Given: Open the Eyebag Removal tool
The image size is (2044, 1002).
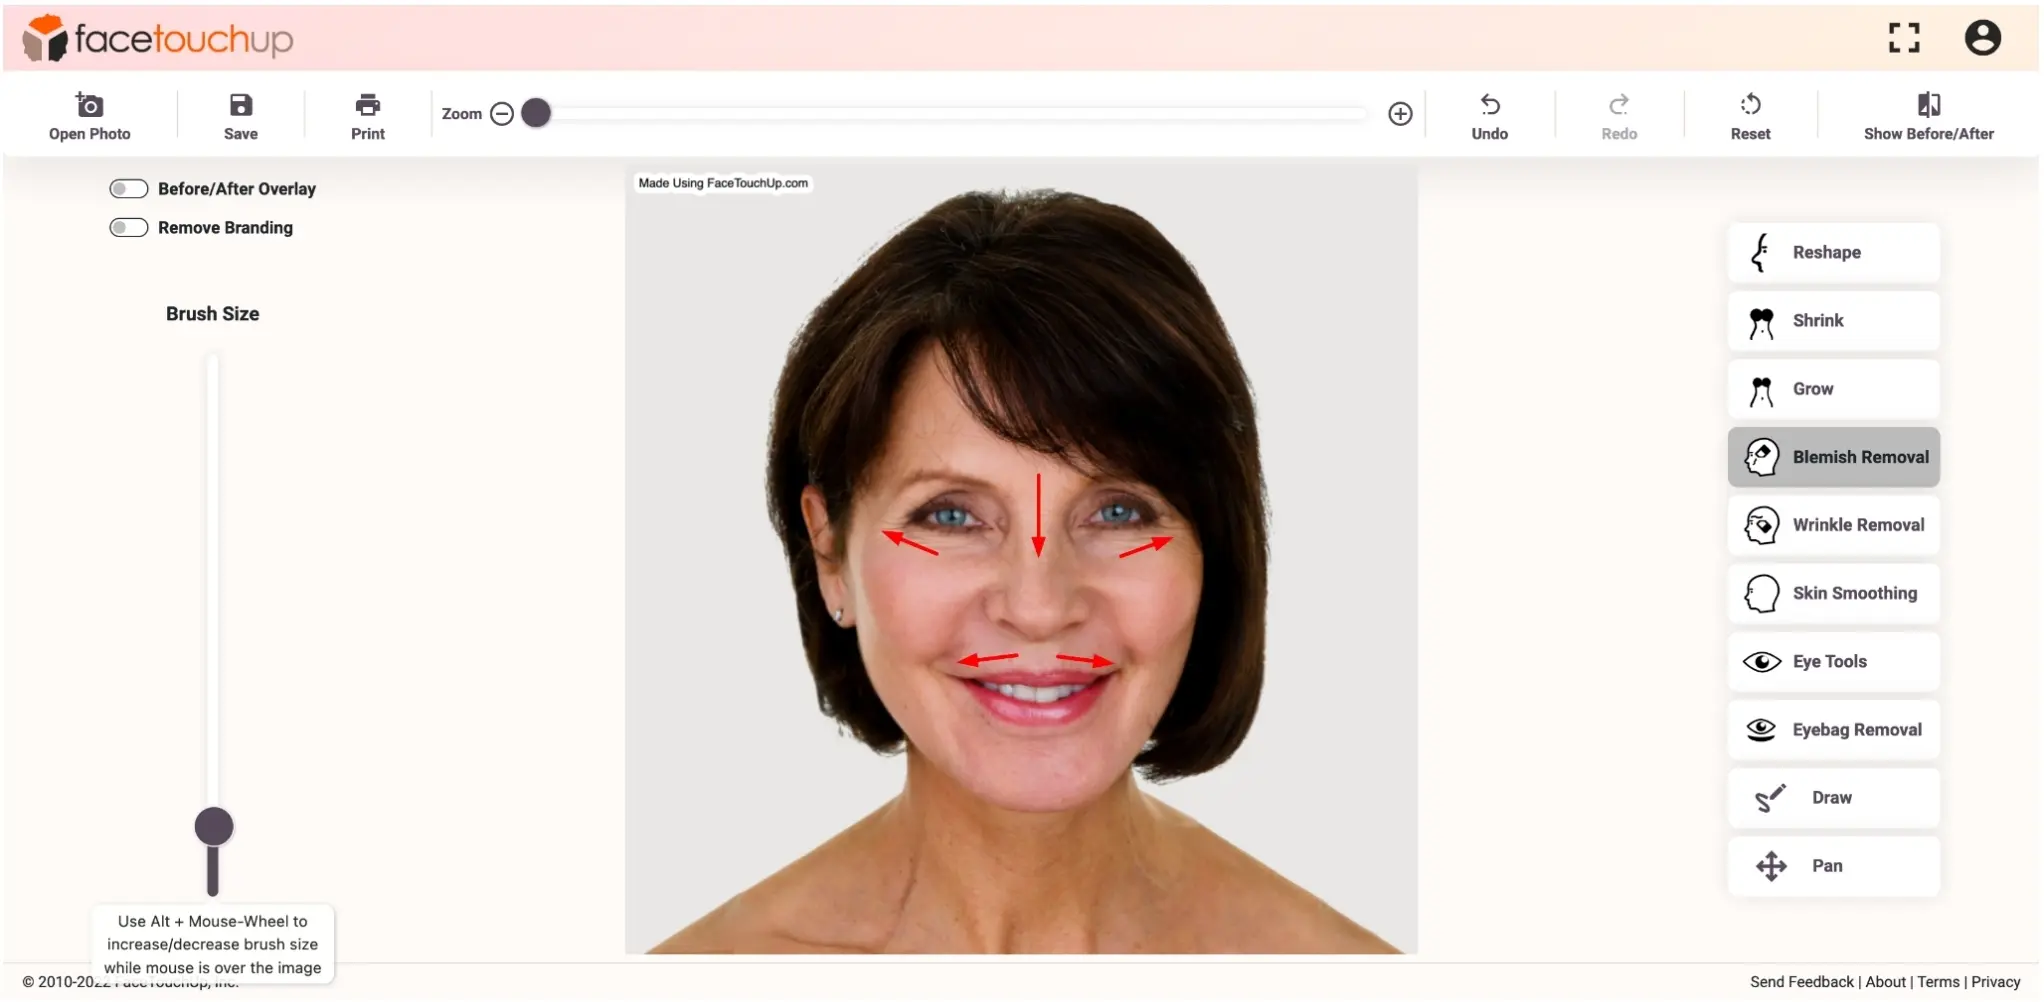Looking at the screenshot, I should 1831,729.
